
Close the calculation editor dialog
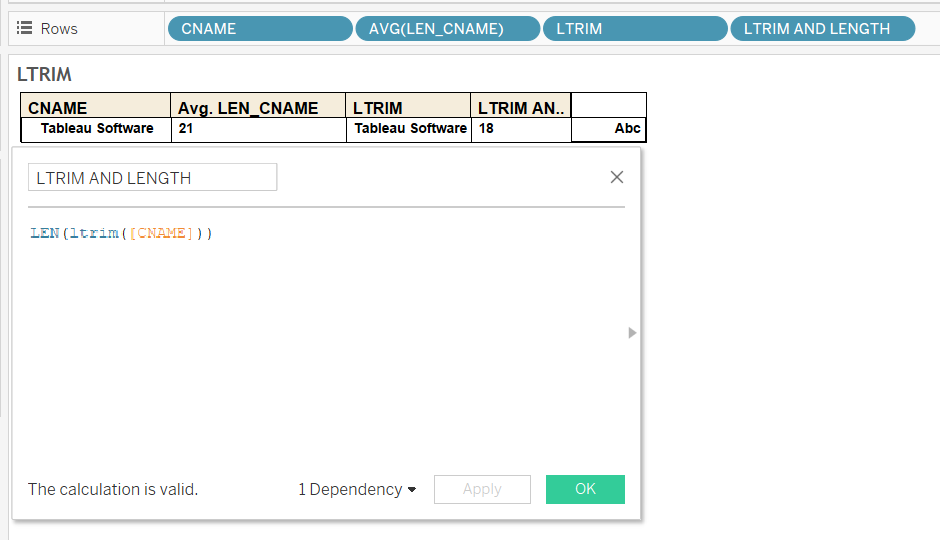click(617, 177)
